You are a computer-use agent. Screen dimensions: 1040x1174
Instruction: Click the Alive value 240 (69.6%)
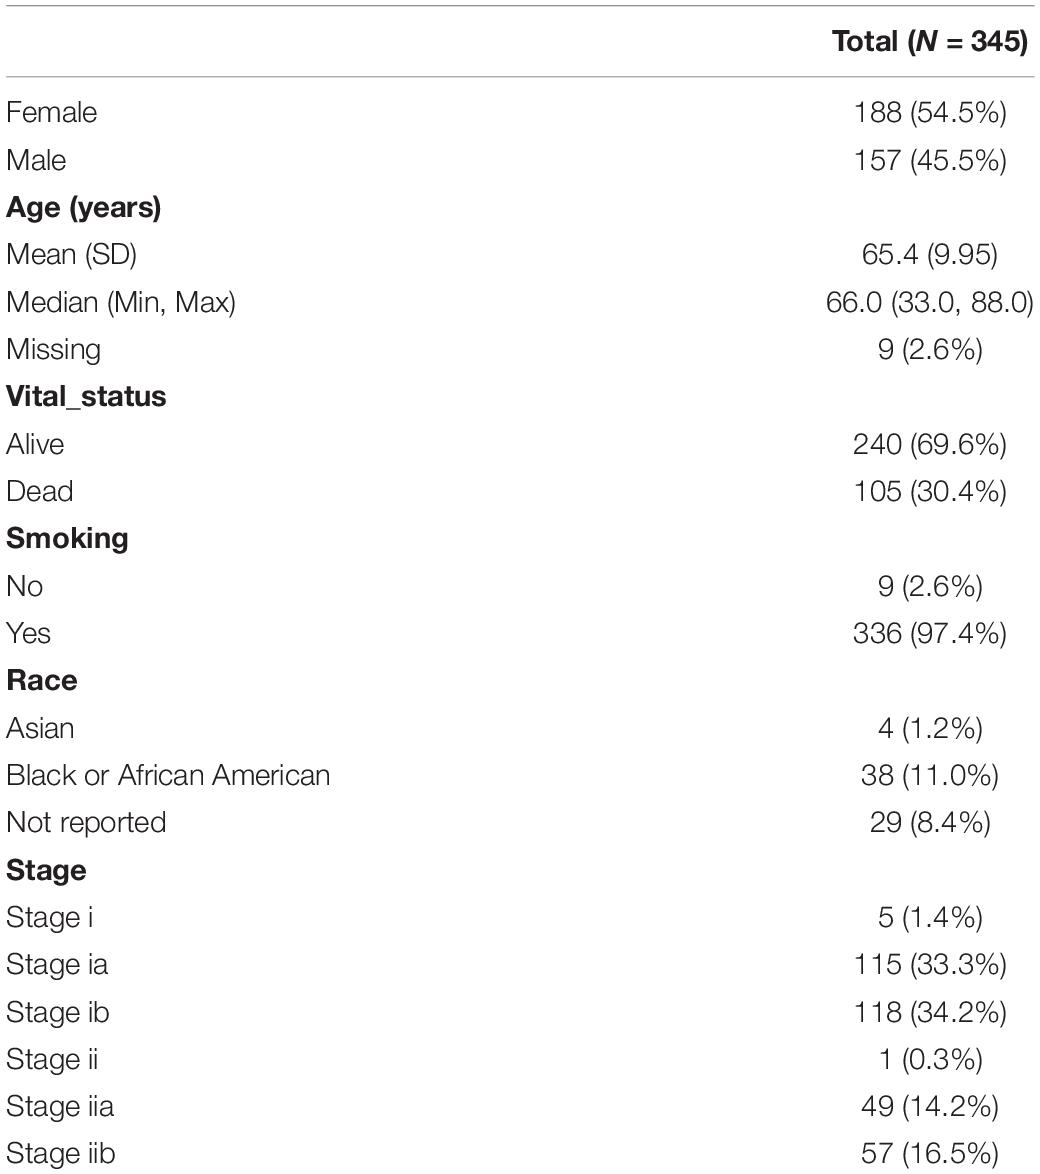click(x=930, y=445)
